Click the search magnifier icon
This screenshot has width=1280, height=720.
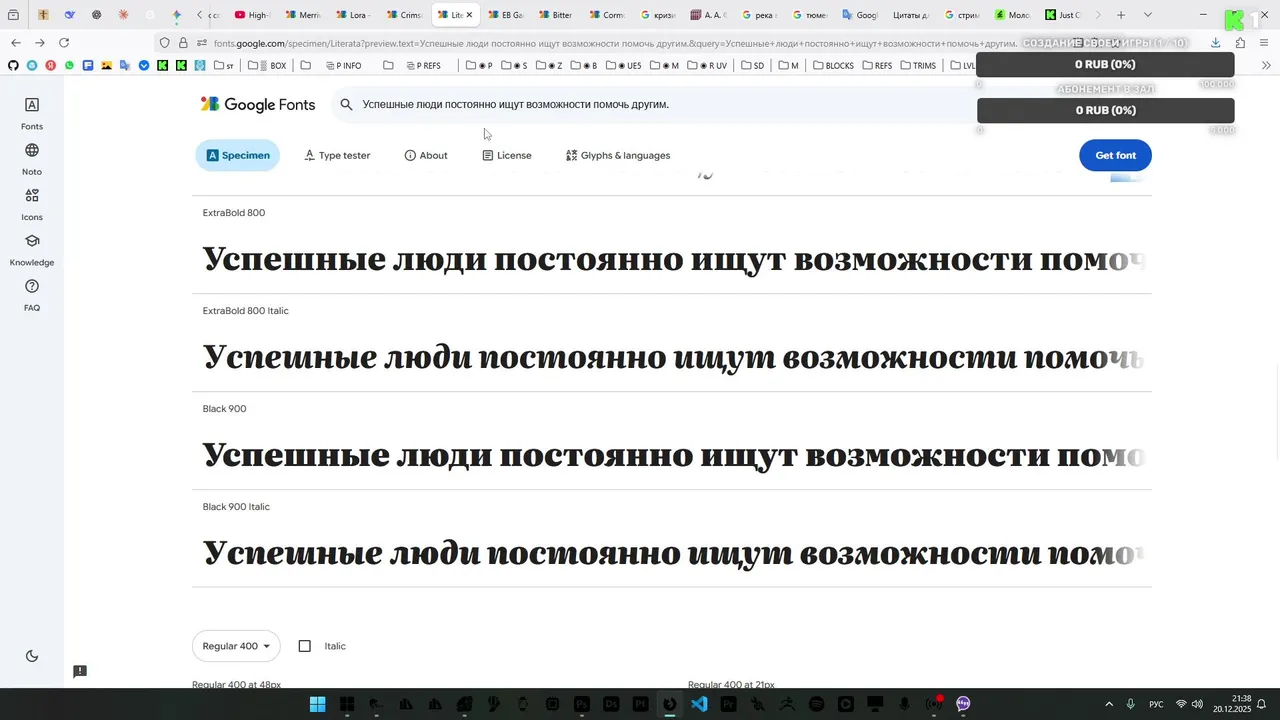tap(346, 104)
